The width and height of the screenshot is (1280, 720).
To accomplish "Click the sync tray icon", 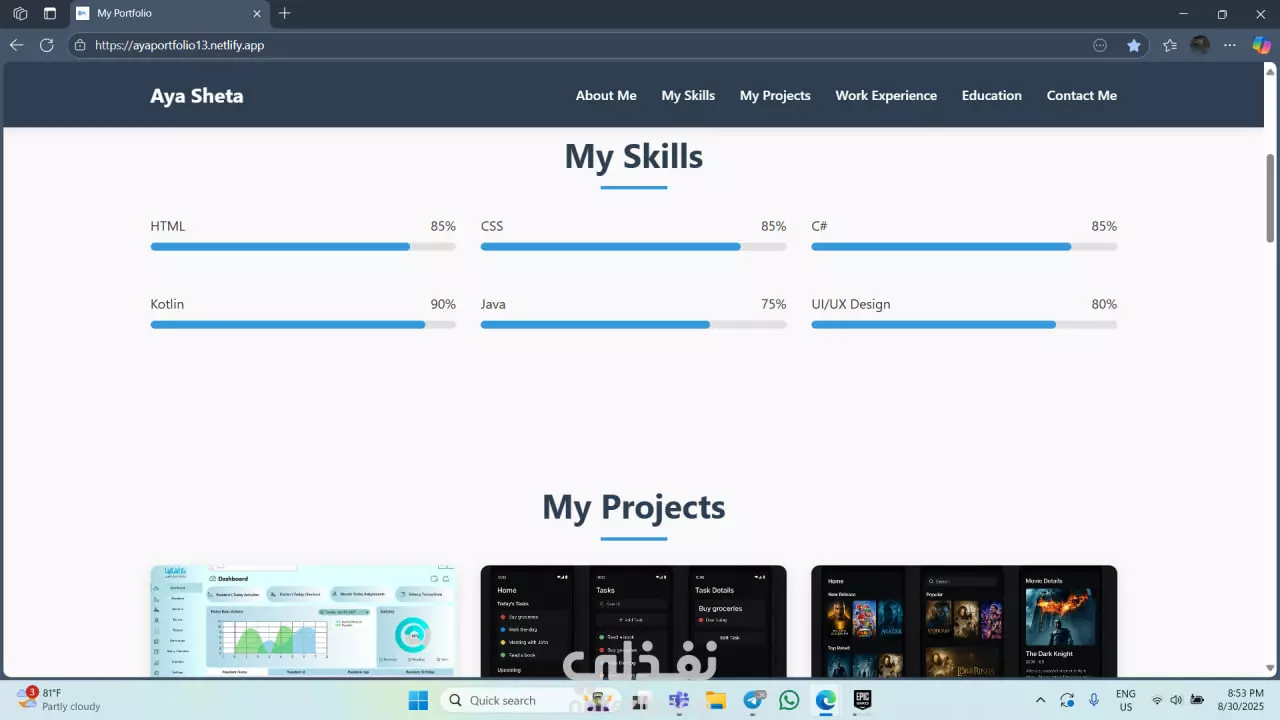I will pyautogui.click(x=1068, y=700).
